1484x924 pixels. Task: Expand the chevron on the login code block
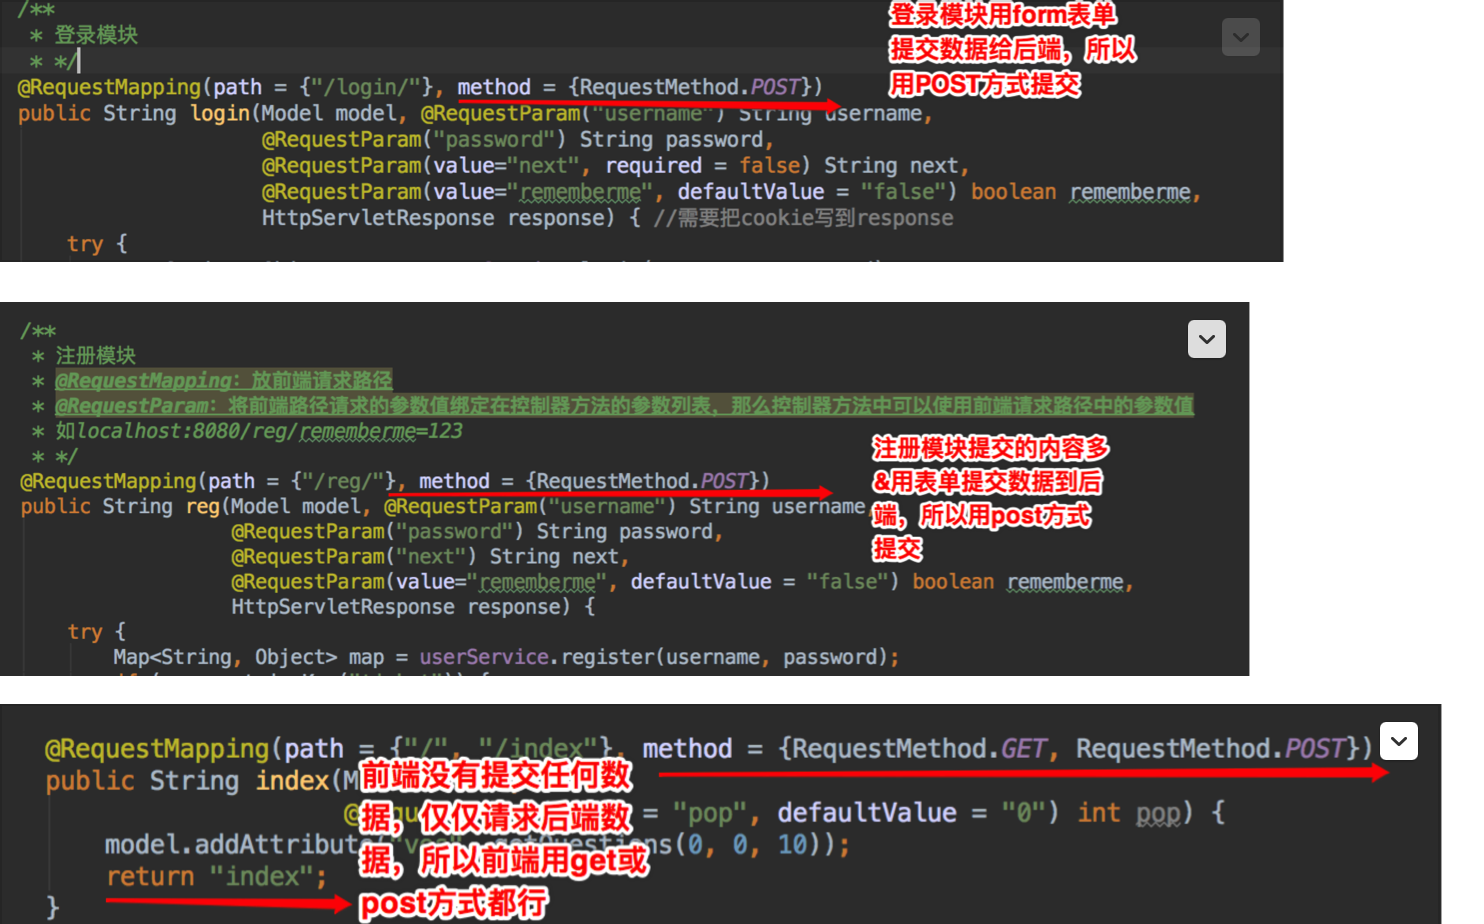click(x=1240, y=38)
